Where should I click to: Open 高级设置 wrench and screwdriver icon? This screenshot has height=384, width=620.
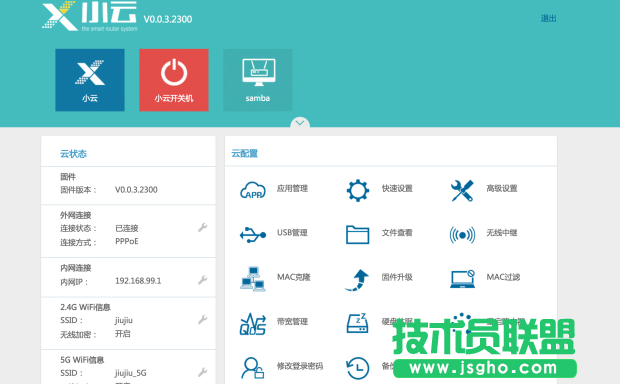(x=462, y=190)
